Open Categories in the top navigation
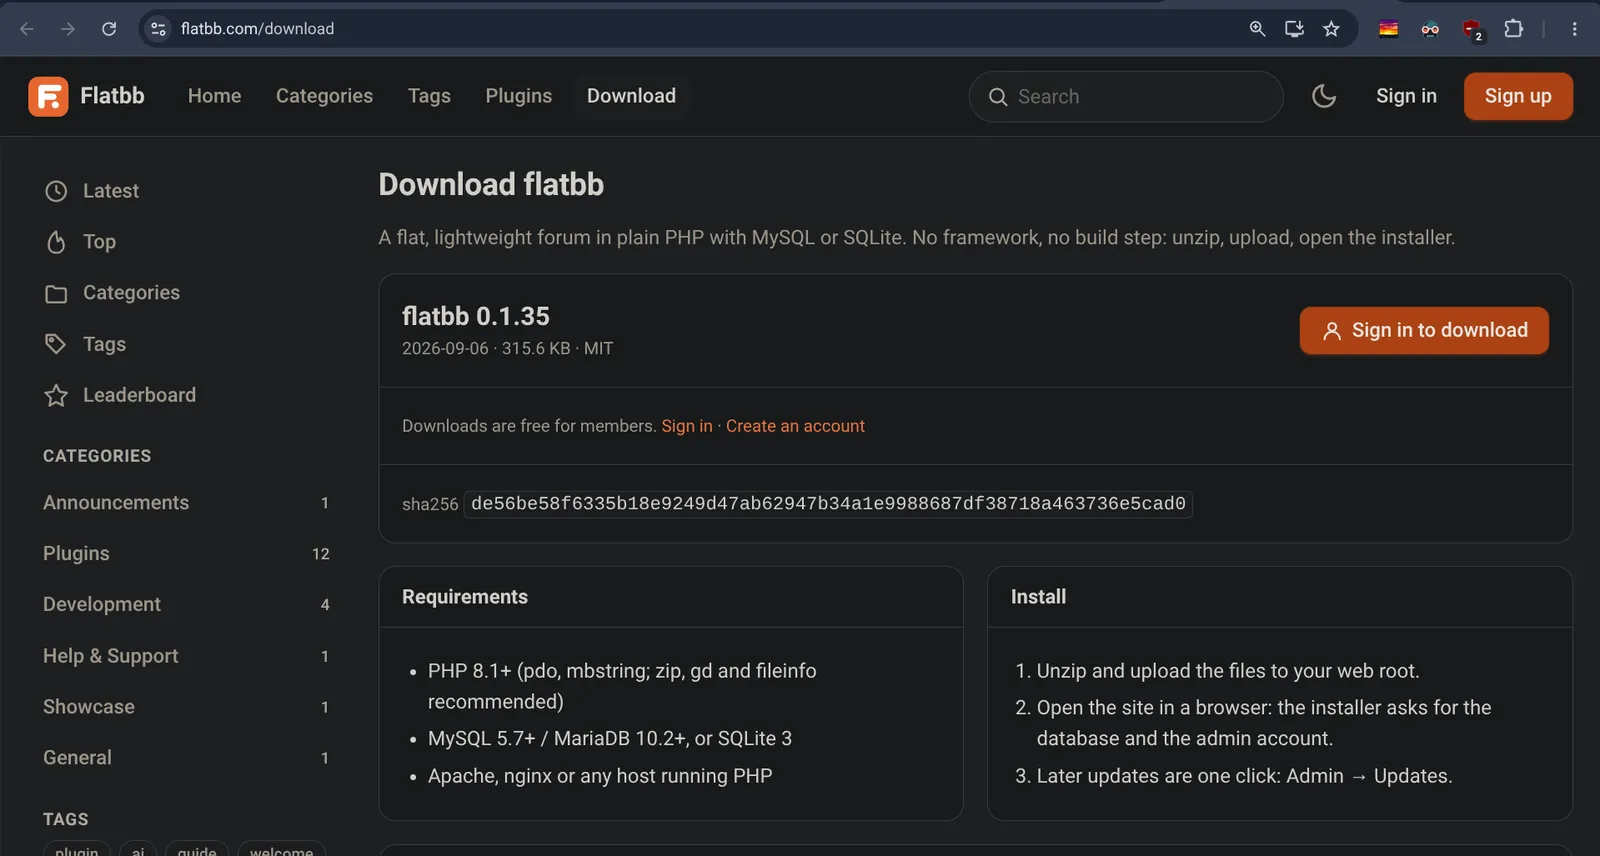The image size is (1600, 856). (x=324, y=96)
